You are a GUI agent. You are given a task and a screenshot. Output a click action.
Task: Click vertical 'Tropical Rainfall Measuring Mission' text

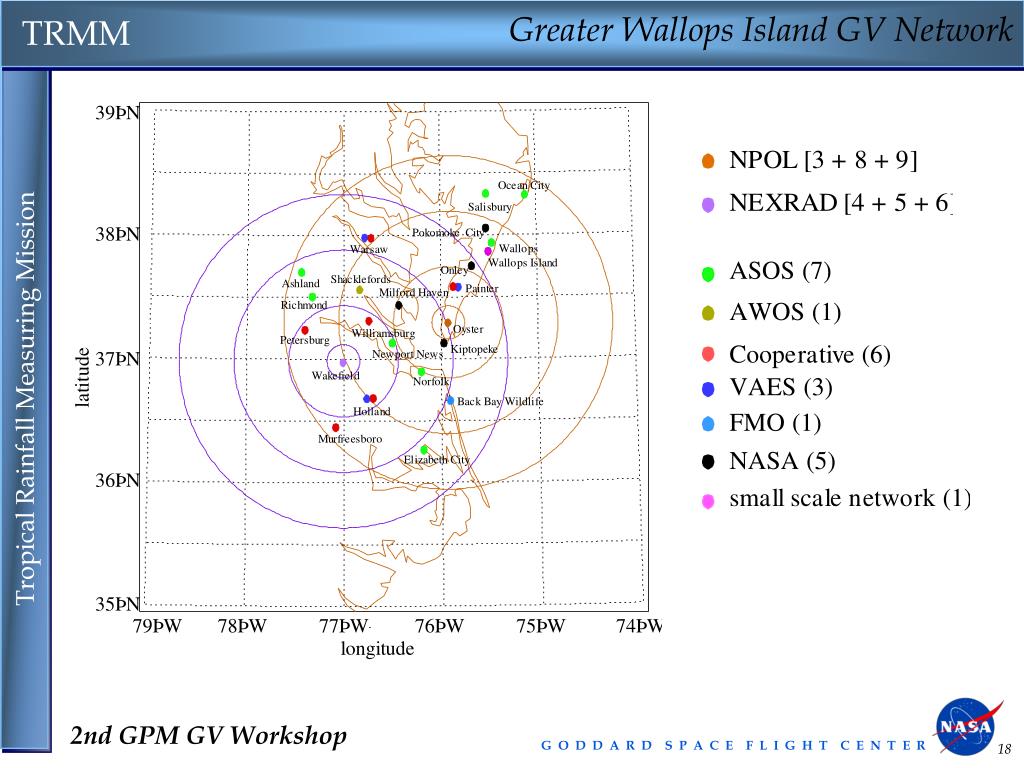tap(24, 398)
